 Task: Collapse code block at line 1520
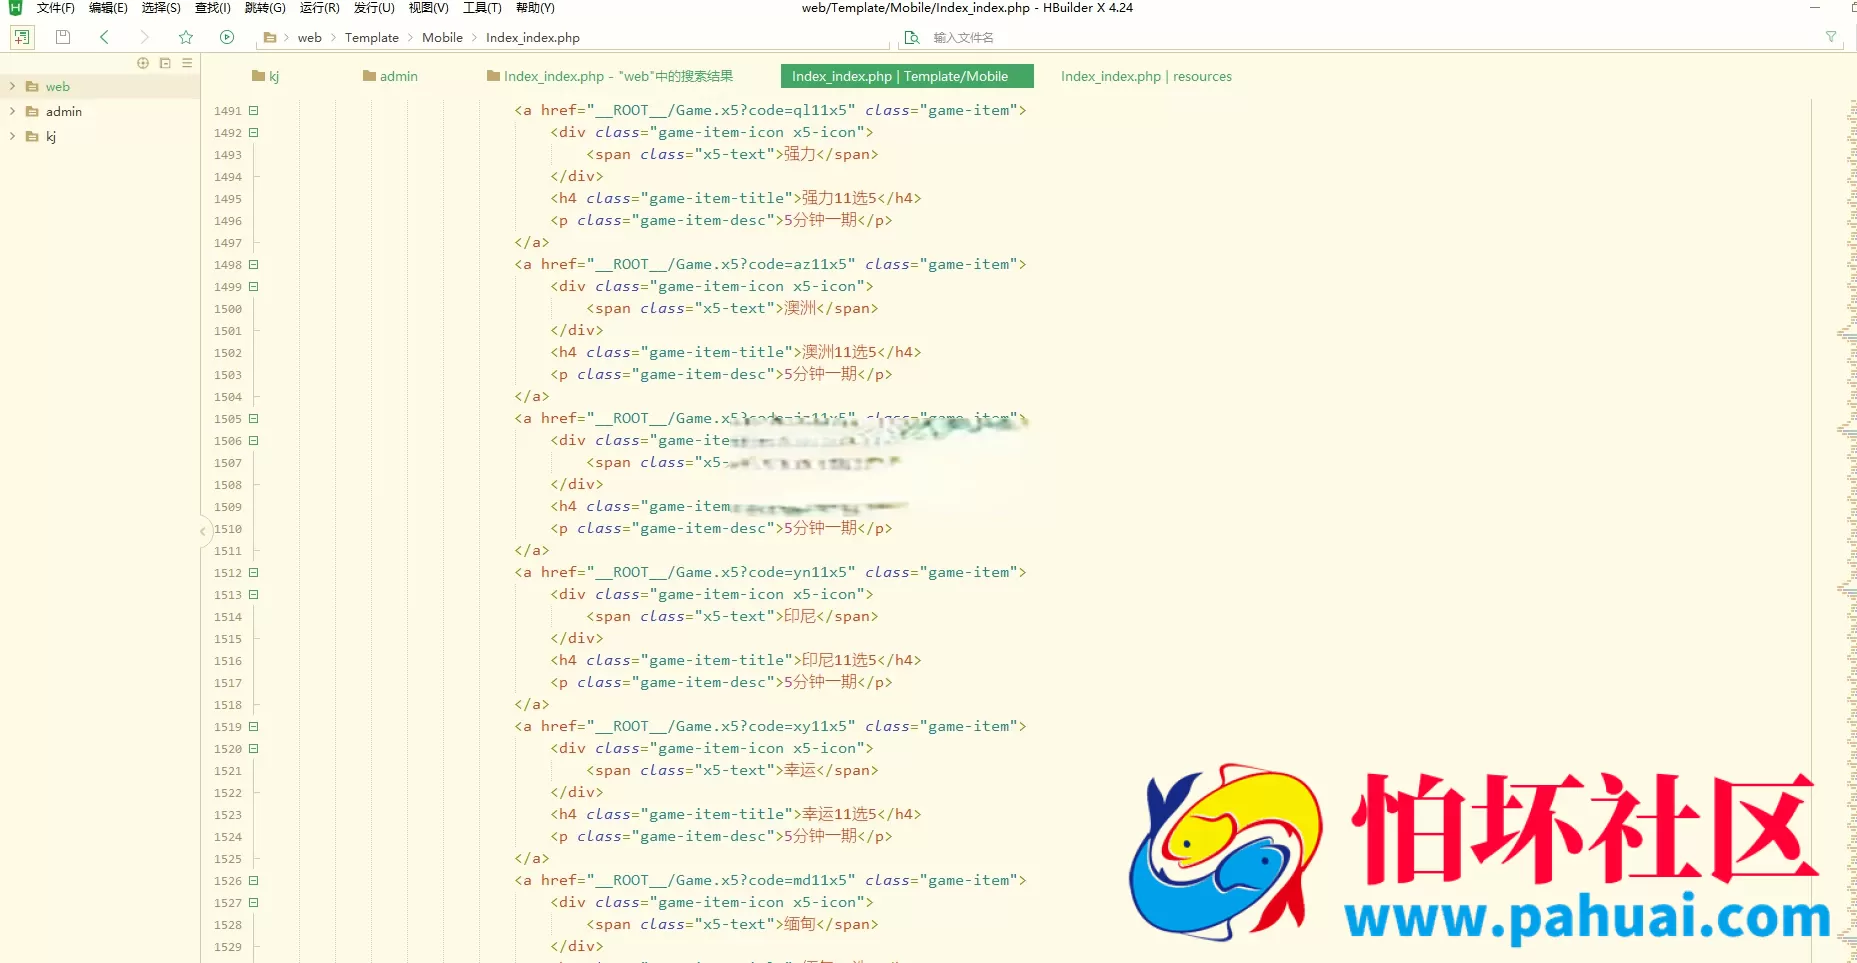[254, 749]
